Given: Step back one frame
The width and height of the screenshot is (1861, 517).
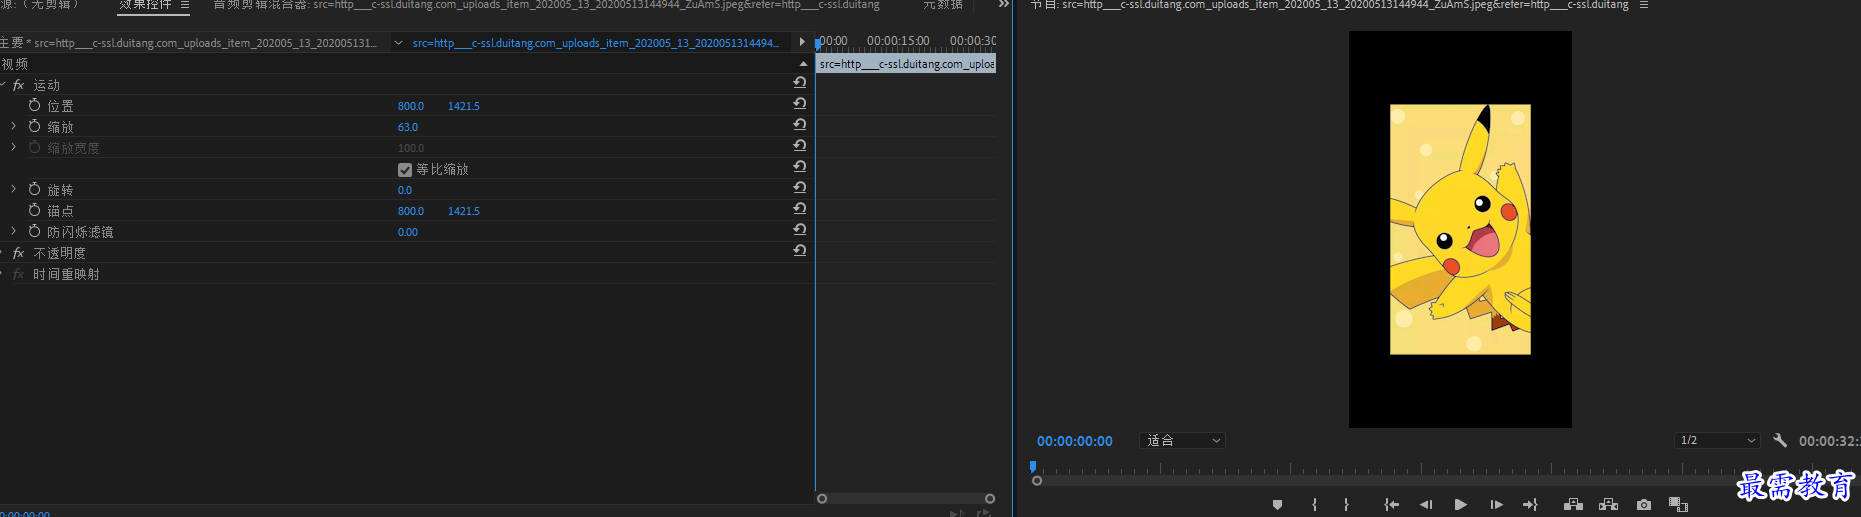Looking at the screenshot, I should pyautogui.click(x=1426, y=505).
